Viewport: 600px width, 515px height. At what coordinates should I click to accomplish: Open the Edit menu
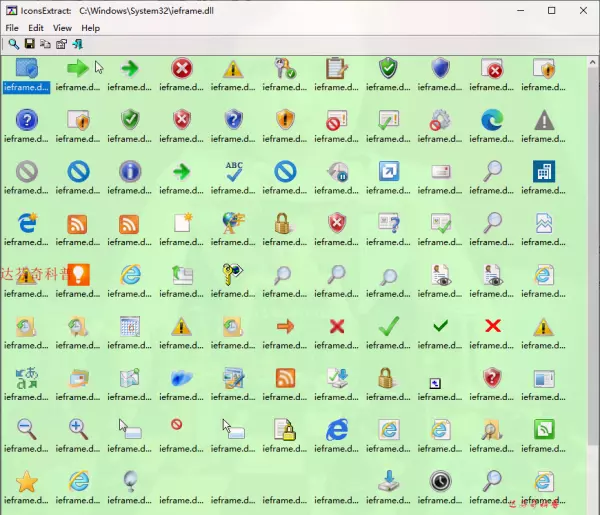[x=36, y=28]
